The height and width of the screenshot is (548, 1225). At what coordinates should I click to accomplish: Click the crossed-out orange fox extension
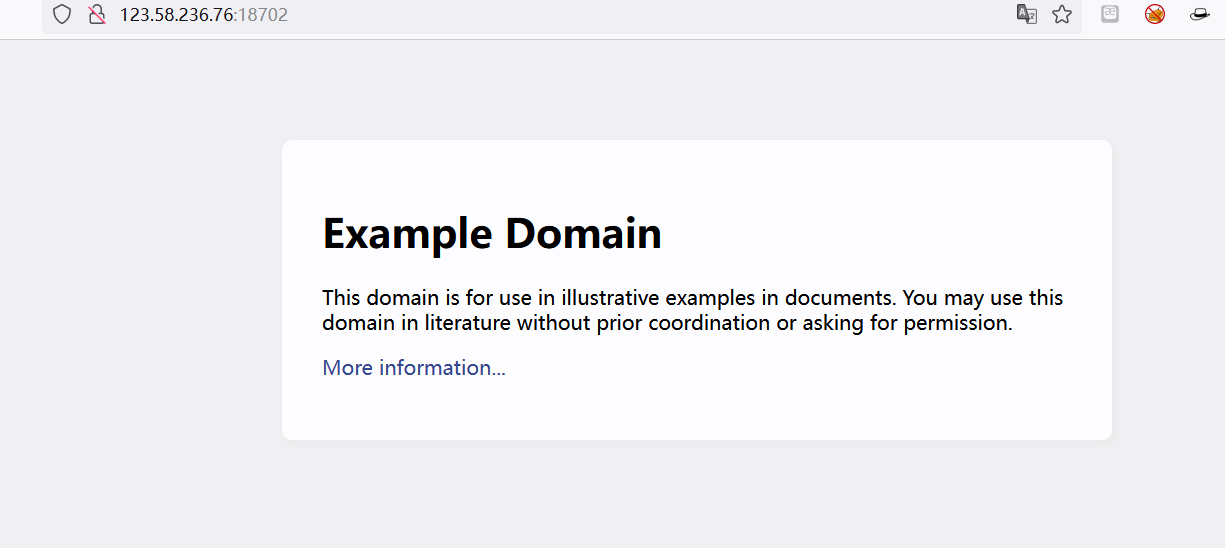click(1155, 14)
